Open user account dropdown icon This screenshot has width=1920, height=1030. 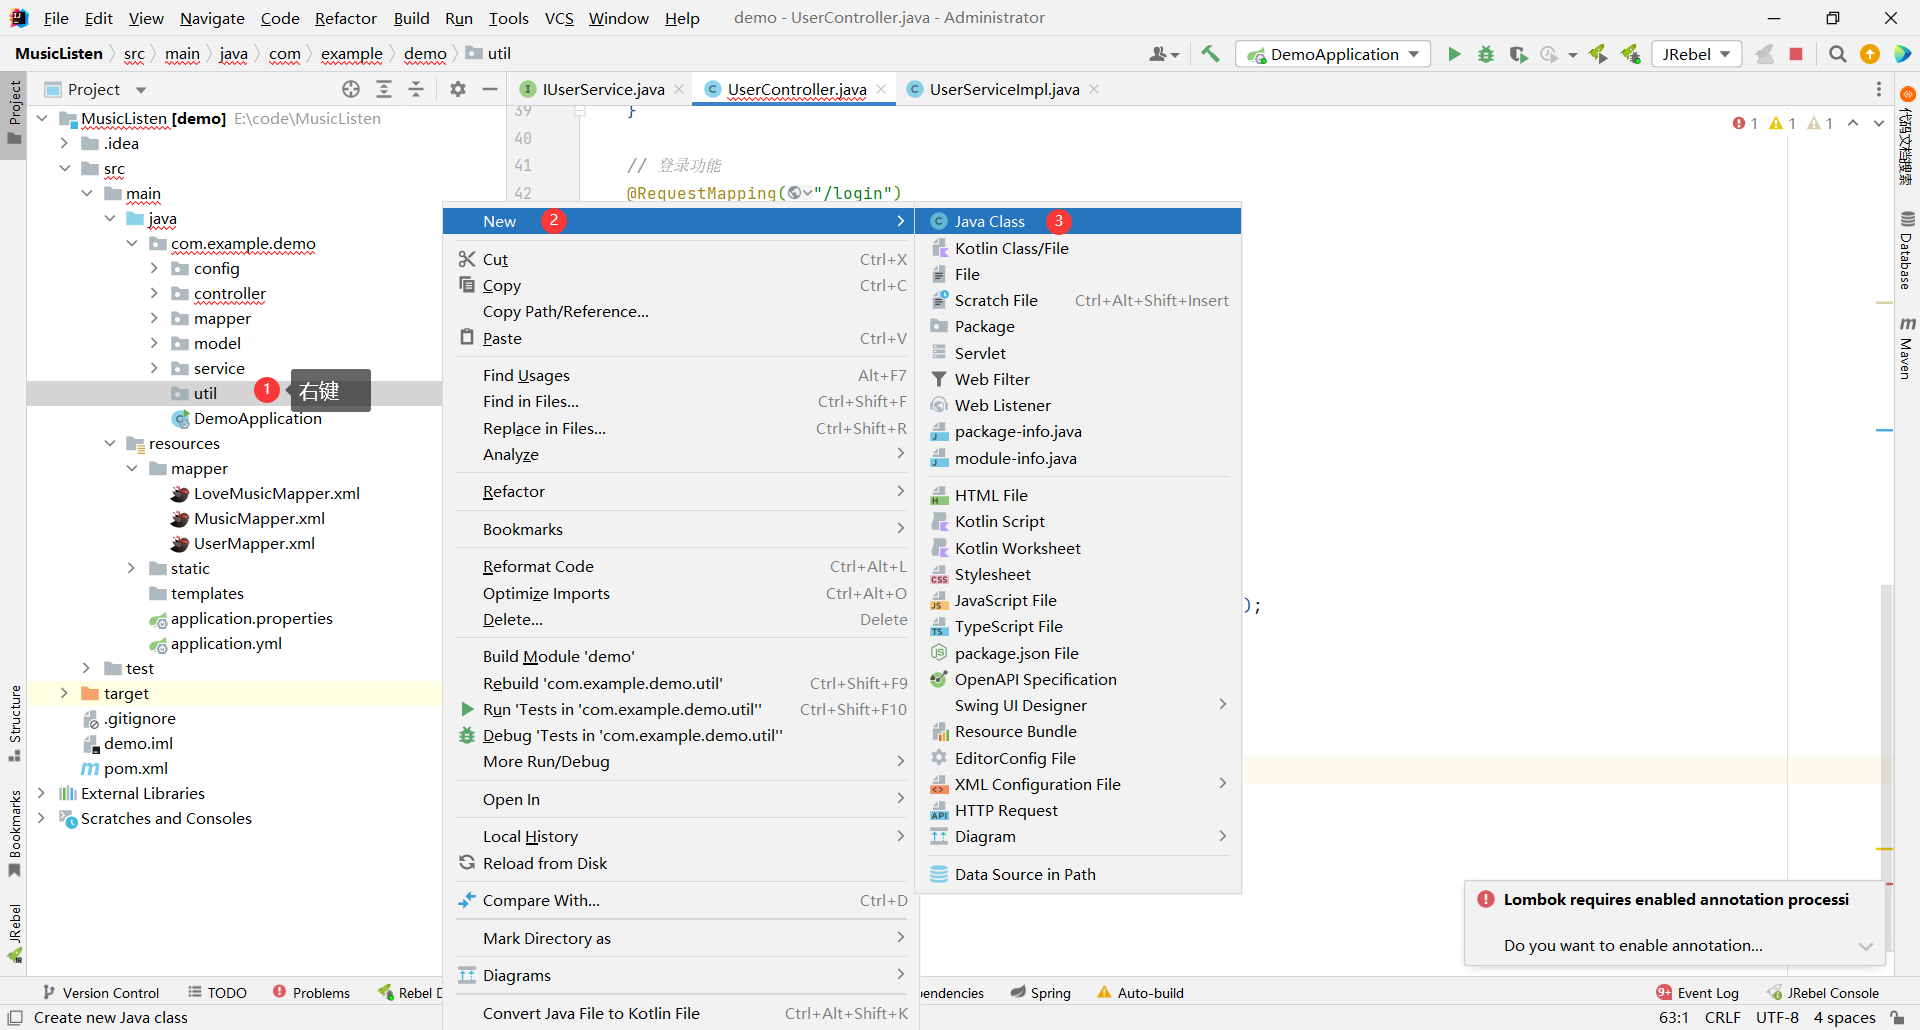click(1164, 54)
